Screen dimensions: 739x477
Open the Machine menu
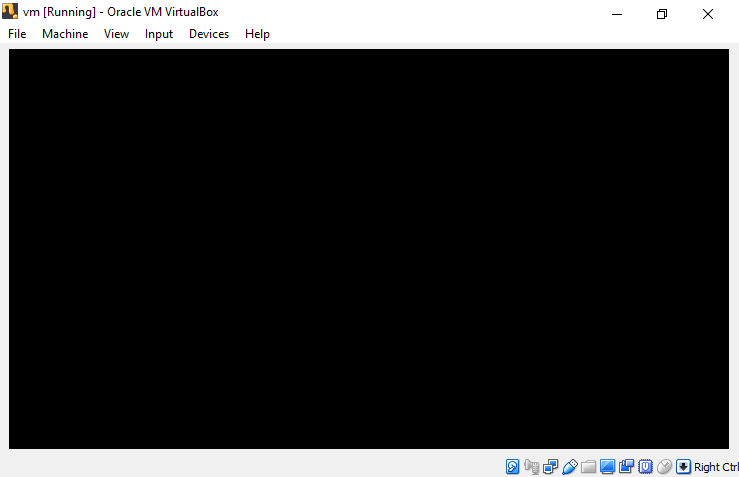tap(65, 34)
